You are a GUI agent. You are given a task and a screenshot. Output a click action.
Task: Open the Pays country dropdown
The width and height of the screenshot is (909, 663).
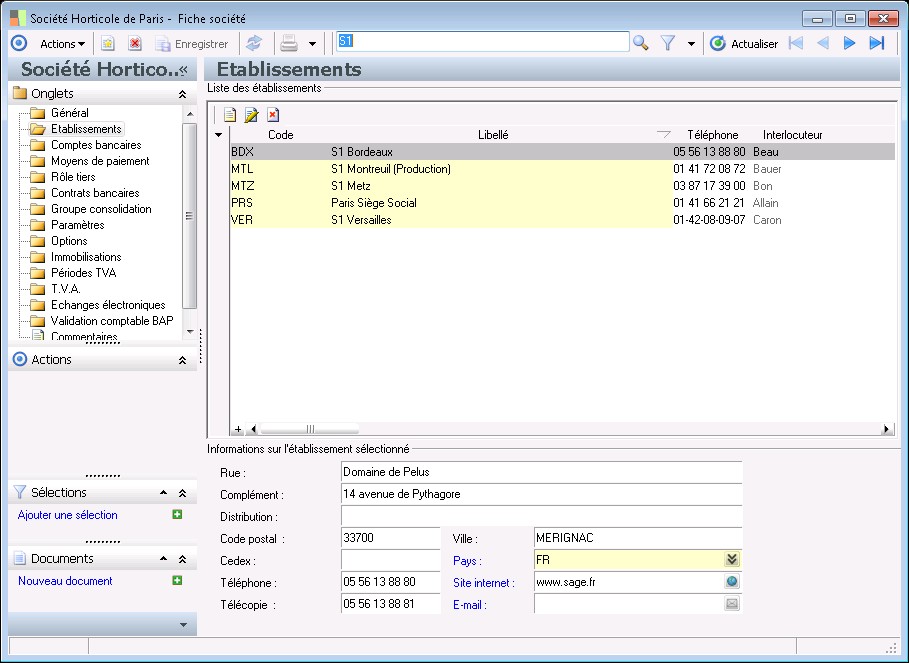[x=732, y=560]
